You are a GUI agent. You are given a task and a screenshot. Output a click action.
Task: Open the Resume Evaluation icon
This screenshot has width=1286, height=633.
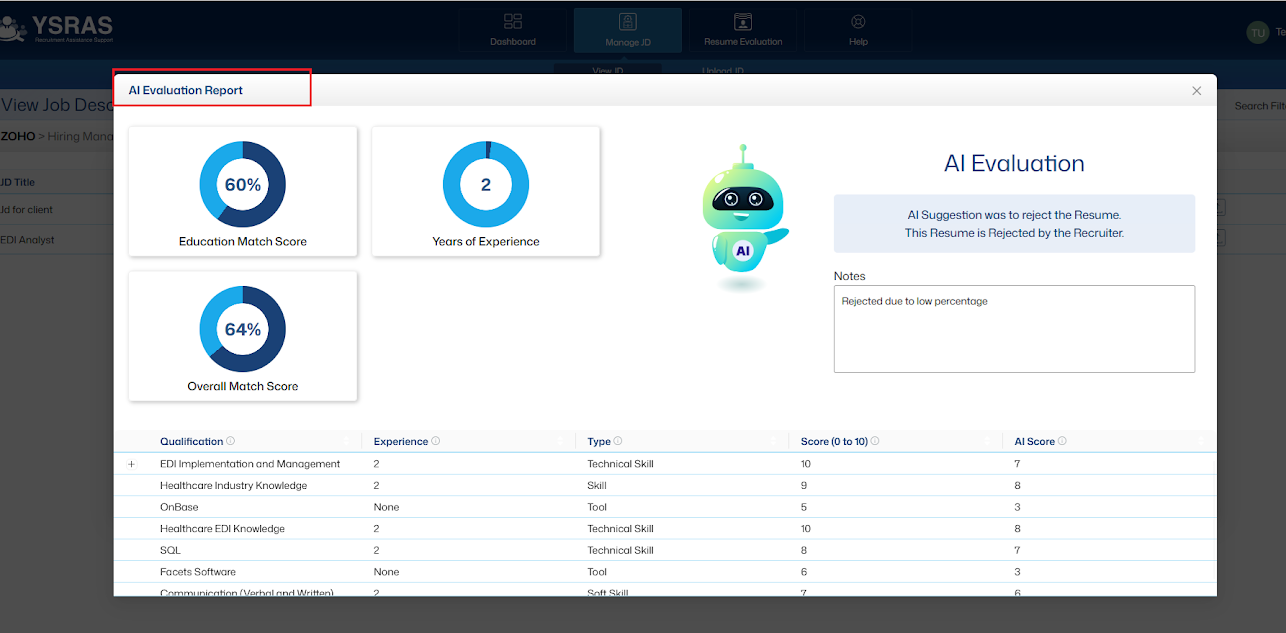click(742, 22)
